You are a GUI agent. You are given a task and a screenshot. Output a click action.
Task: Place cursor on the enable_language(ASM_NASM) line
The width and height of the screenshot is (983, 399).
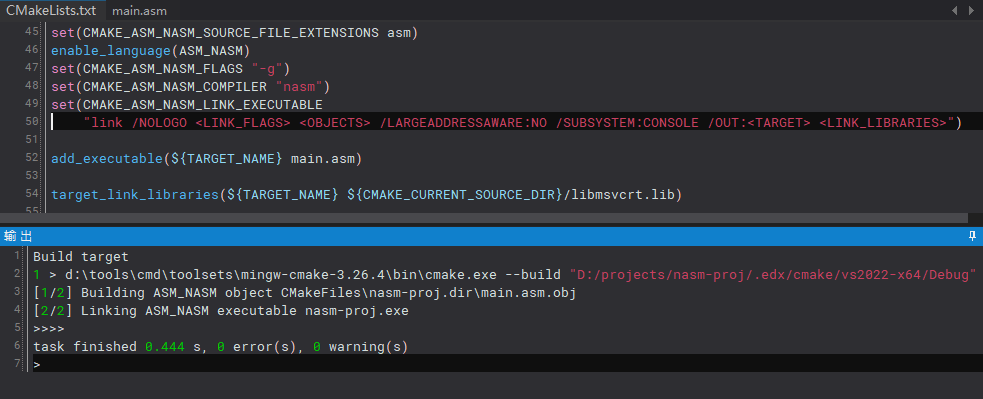(150, 50)
